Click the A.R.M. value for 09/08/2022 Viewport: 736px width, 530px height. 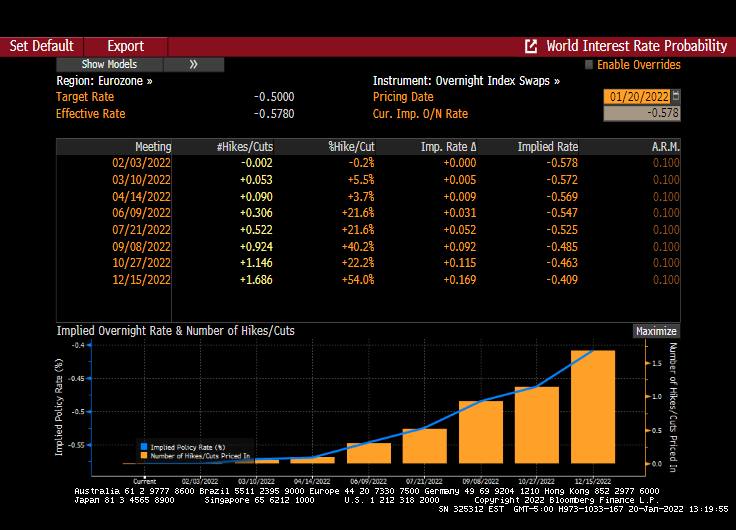point(665,246)
